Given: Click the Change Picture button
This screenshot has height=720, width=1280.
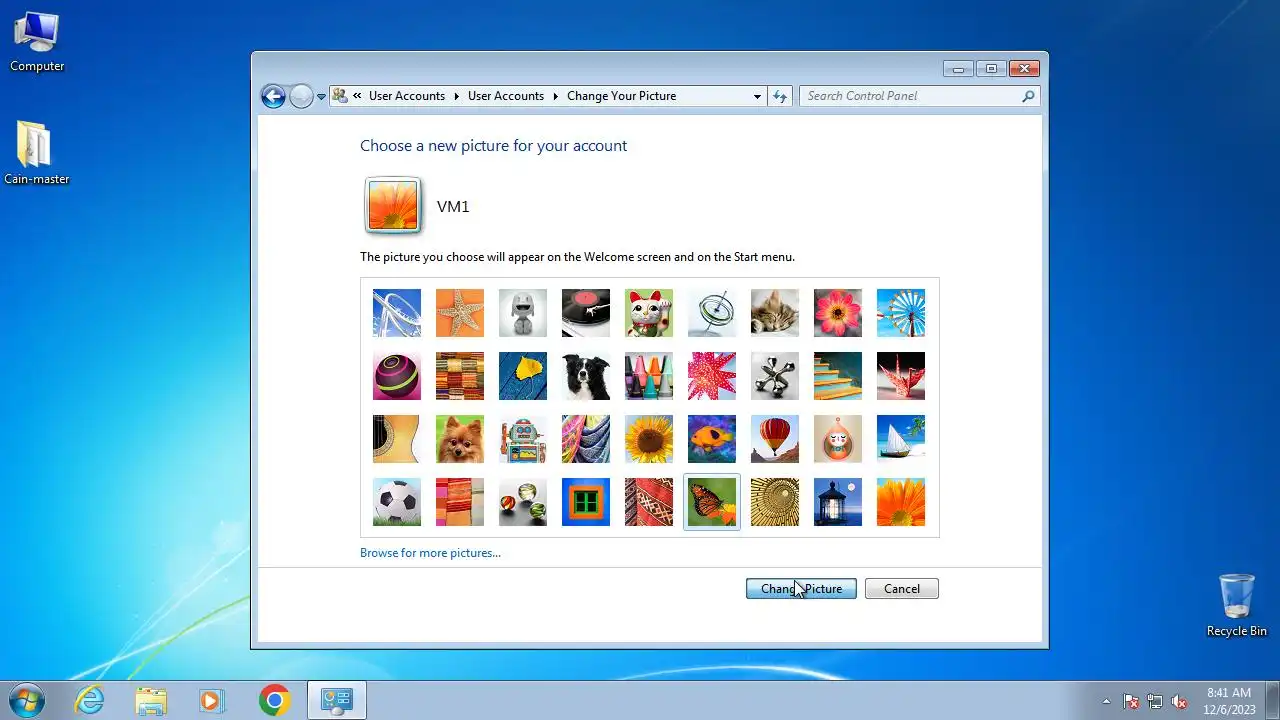Looking at the screenshot, I should coord(801,589).
